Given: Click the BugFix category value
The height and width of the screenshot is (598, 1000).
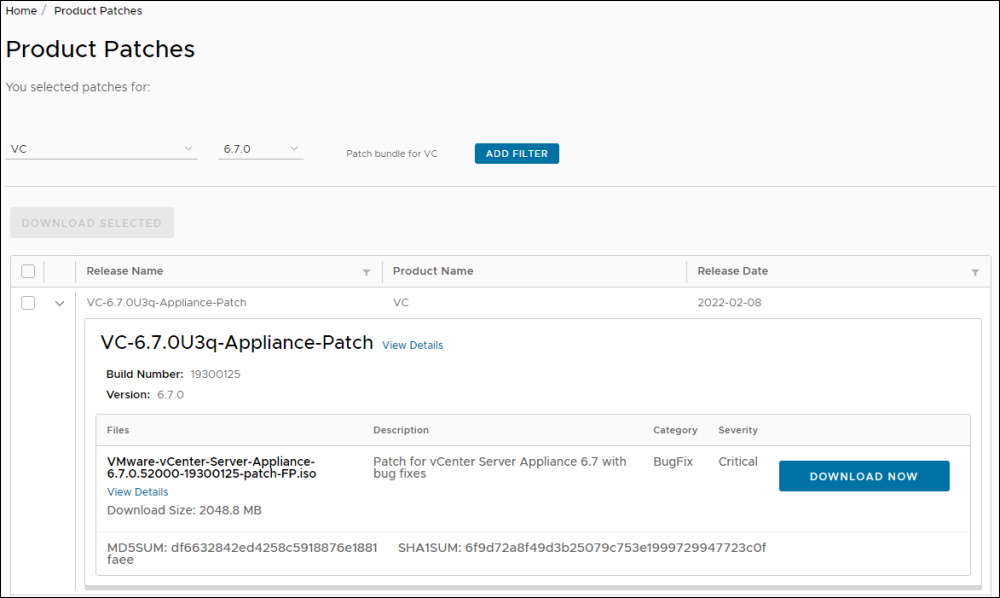Looking at the screenshot, I should (673, 462).
